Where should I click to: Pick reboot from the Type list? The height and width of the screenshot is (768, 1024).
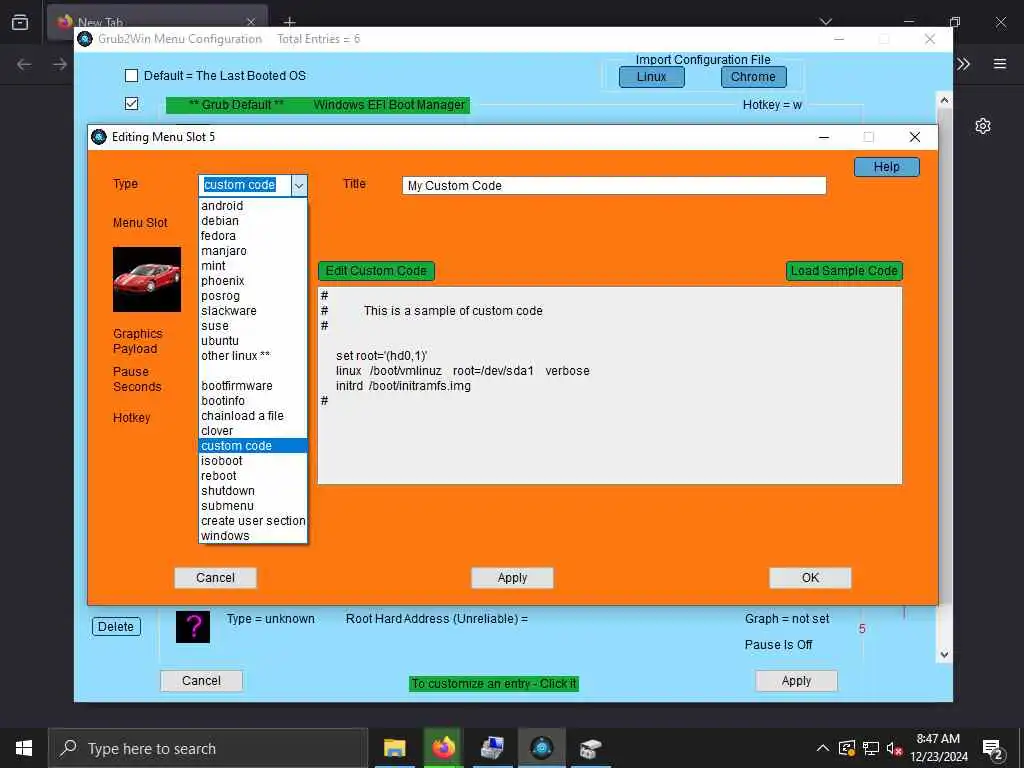[253, 476]
